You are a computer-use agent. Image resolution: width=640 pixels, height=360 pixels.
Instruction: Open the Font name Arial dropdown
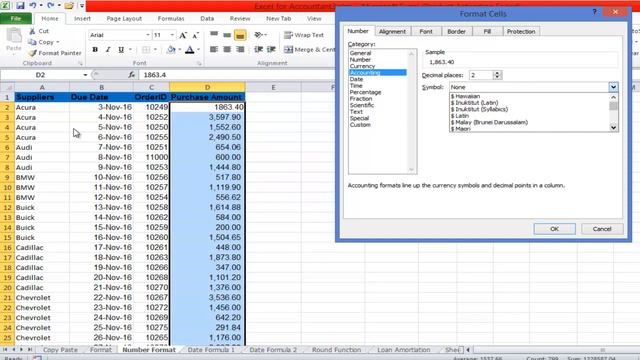click(x=148, y=35)
